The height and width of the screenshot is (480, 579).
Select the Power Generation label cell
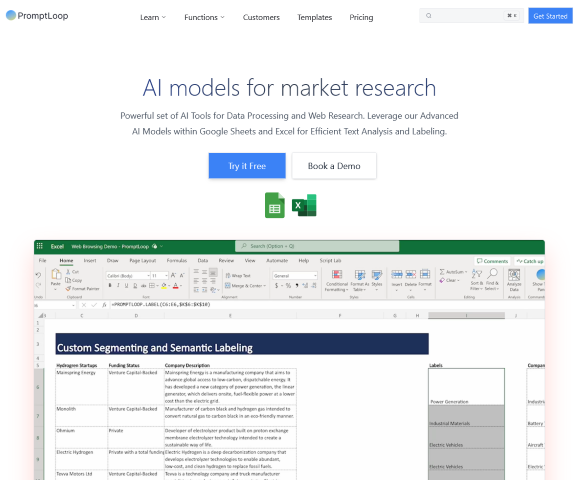pos(466,387)
